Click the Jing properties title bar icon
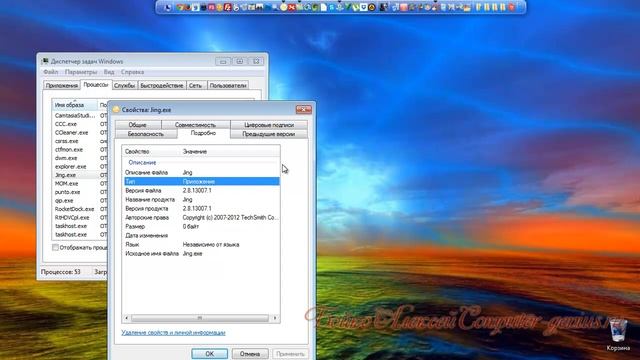Image resolution: width=640 pixels, height=360 pixels. [x=116, y=109]
